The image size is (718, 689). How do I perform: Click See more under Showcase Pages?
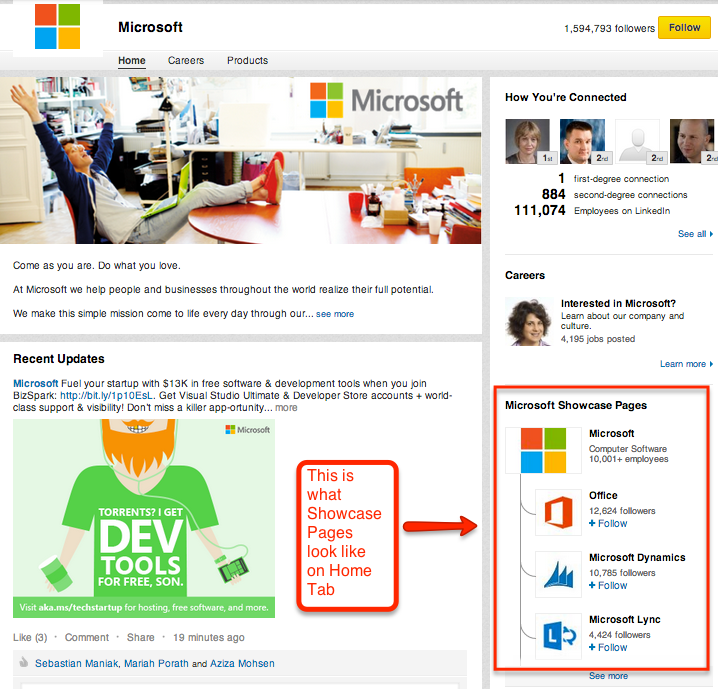[608, 676]
